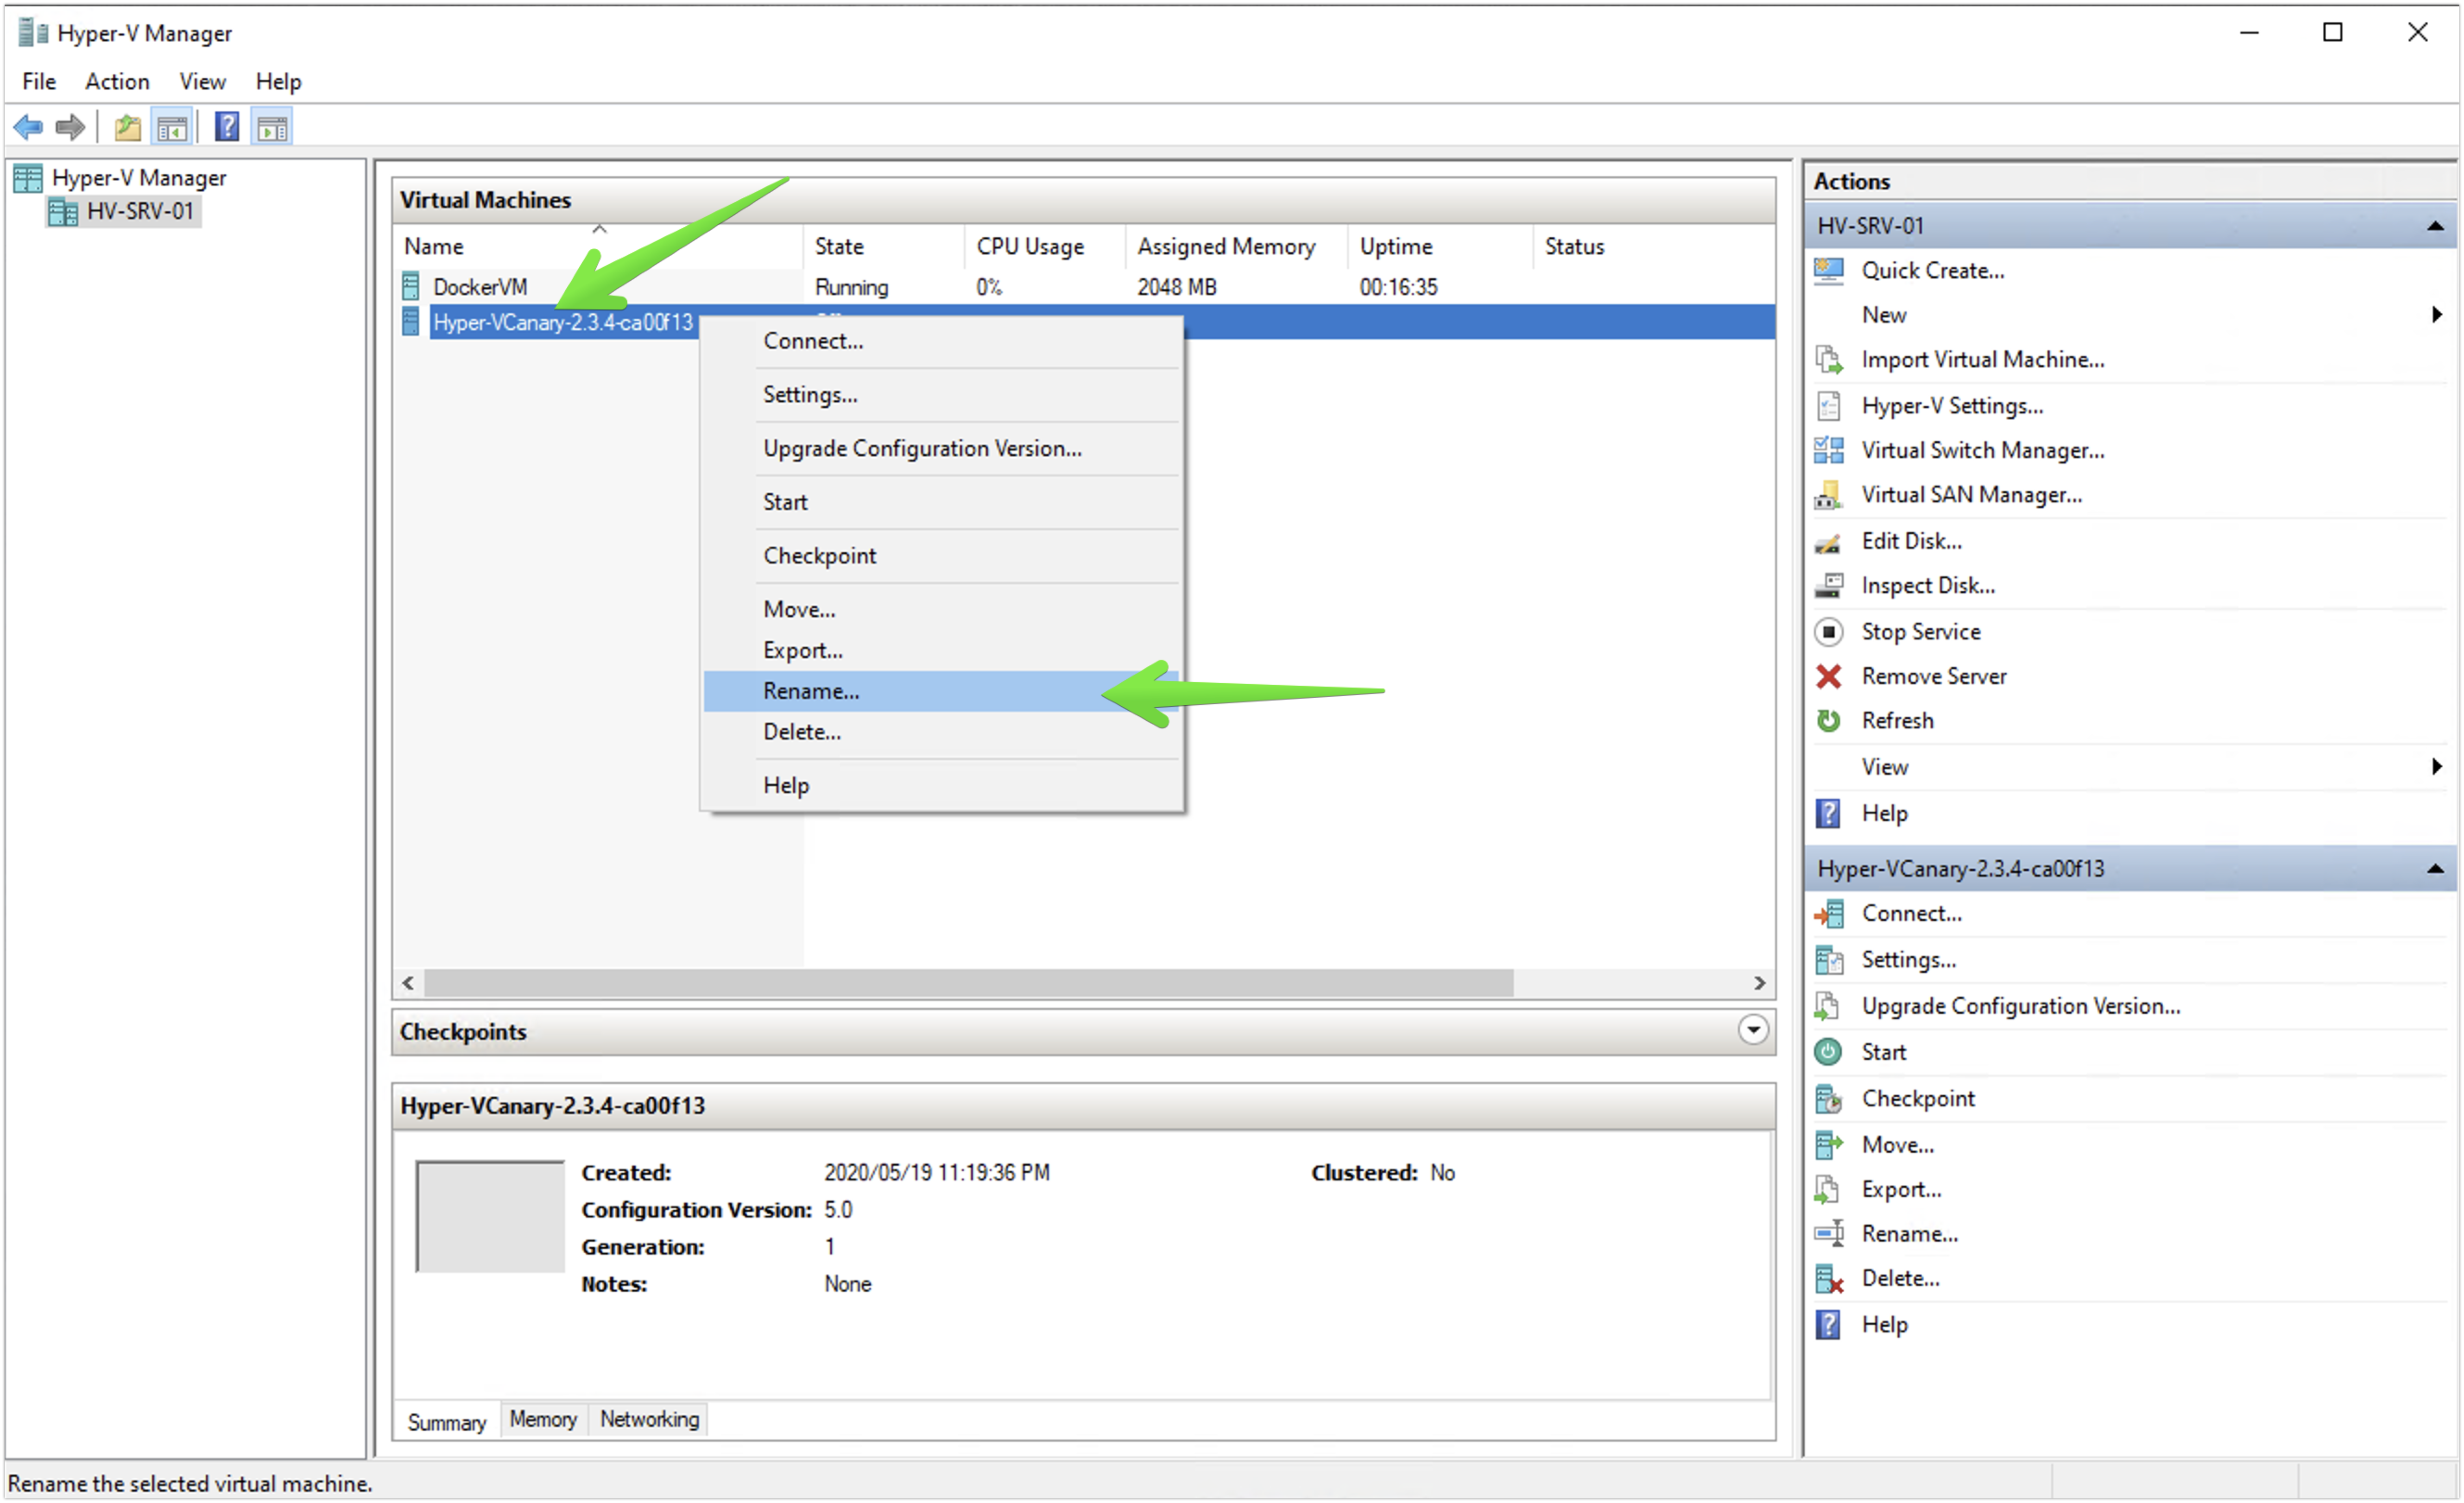Click the Hyper-V Settings icon
The width and height of the screenshot is (2464, 1503).
pos(1829,406)
